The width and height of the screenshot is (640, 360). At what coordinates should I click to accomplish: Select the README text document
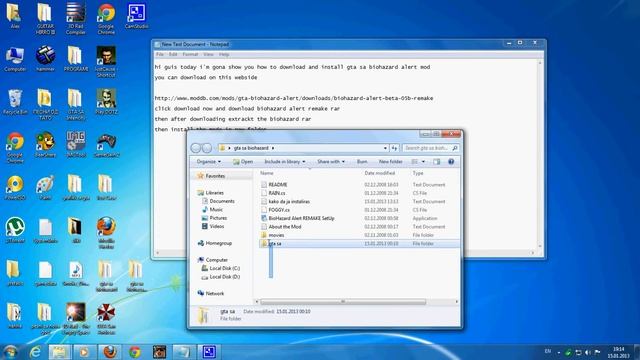pyautogui.click(x=278, y=184)
